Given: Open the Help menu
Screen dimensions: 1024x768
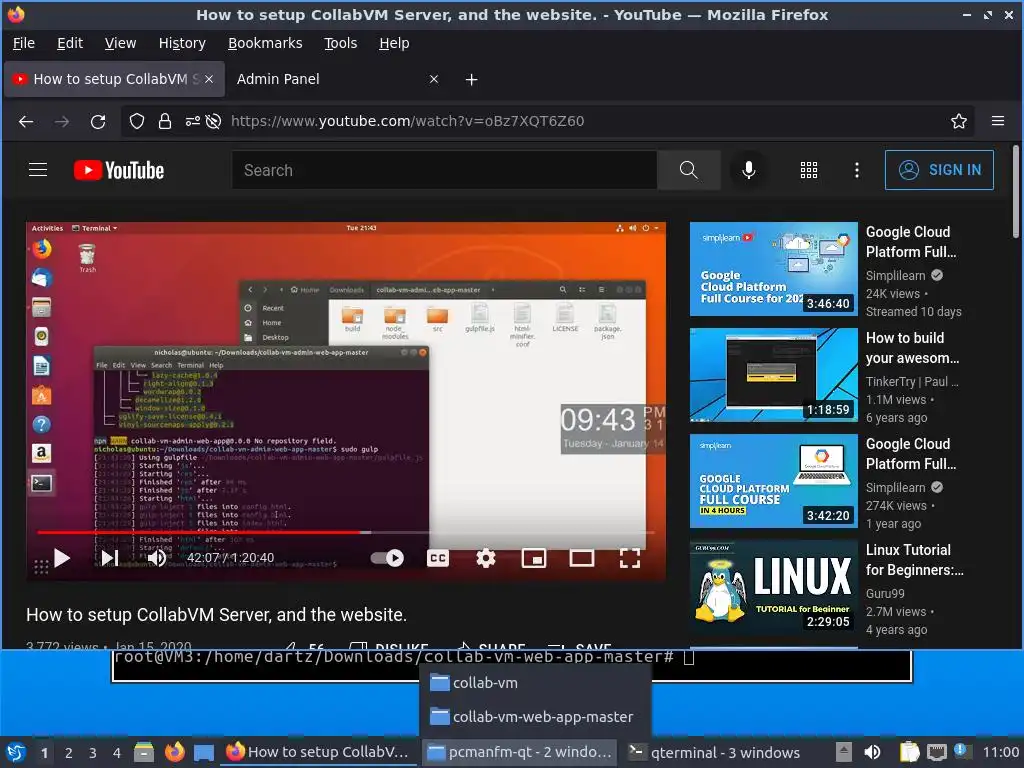Looking at the screenshot, I should (394, 43).
